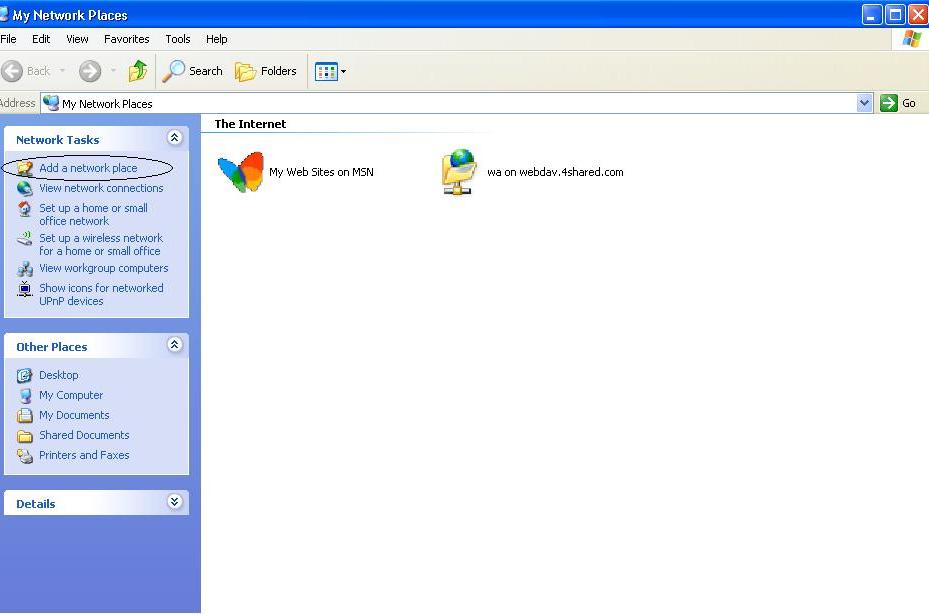Select wa on webdav.4shared.com label

[x=555, y=172]
